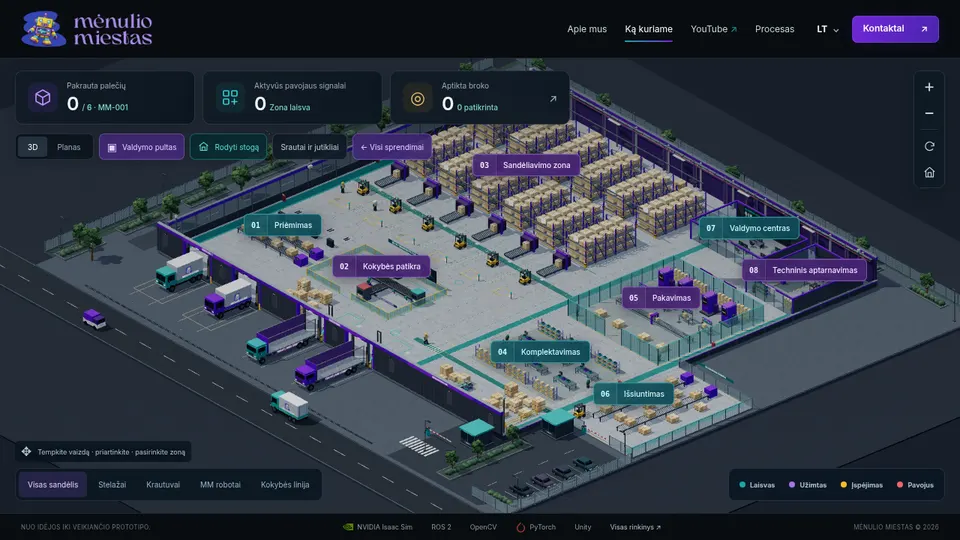Click the PyTorch flame icon in footer
Image resolution: width=960 pixels, height=540 pixels.
520,527
